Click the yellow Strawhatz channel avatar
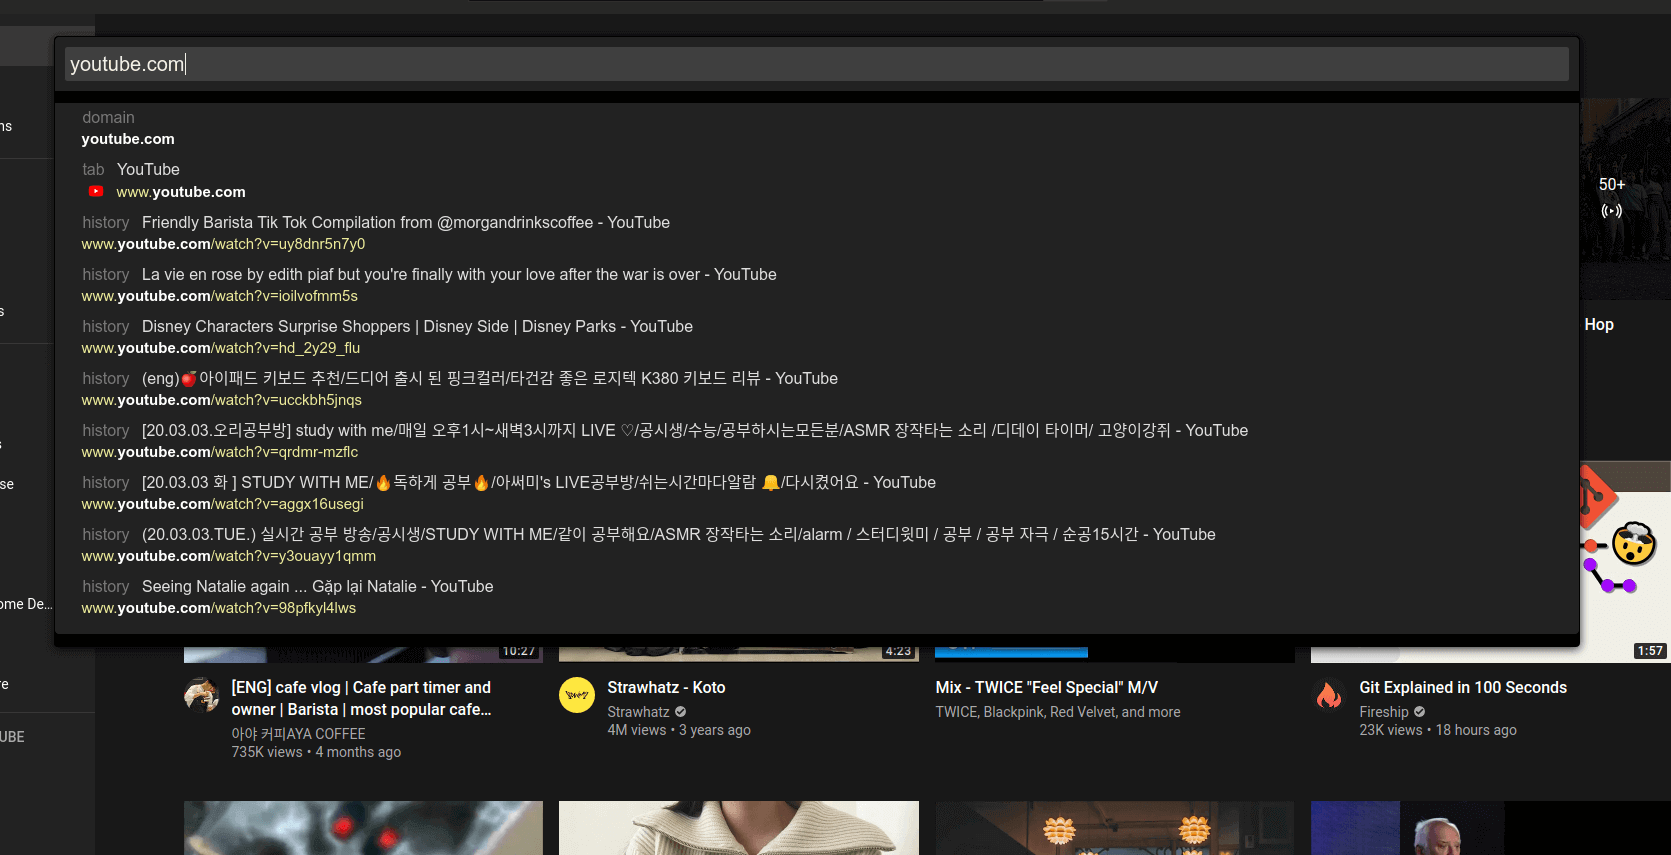 point(577,695)
